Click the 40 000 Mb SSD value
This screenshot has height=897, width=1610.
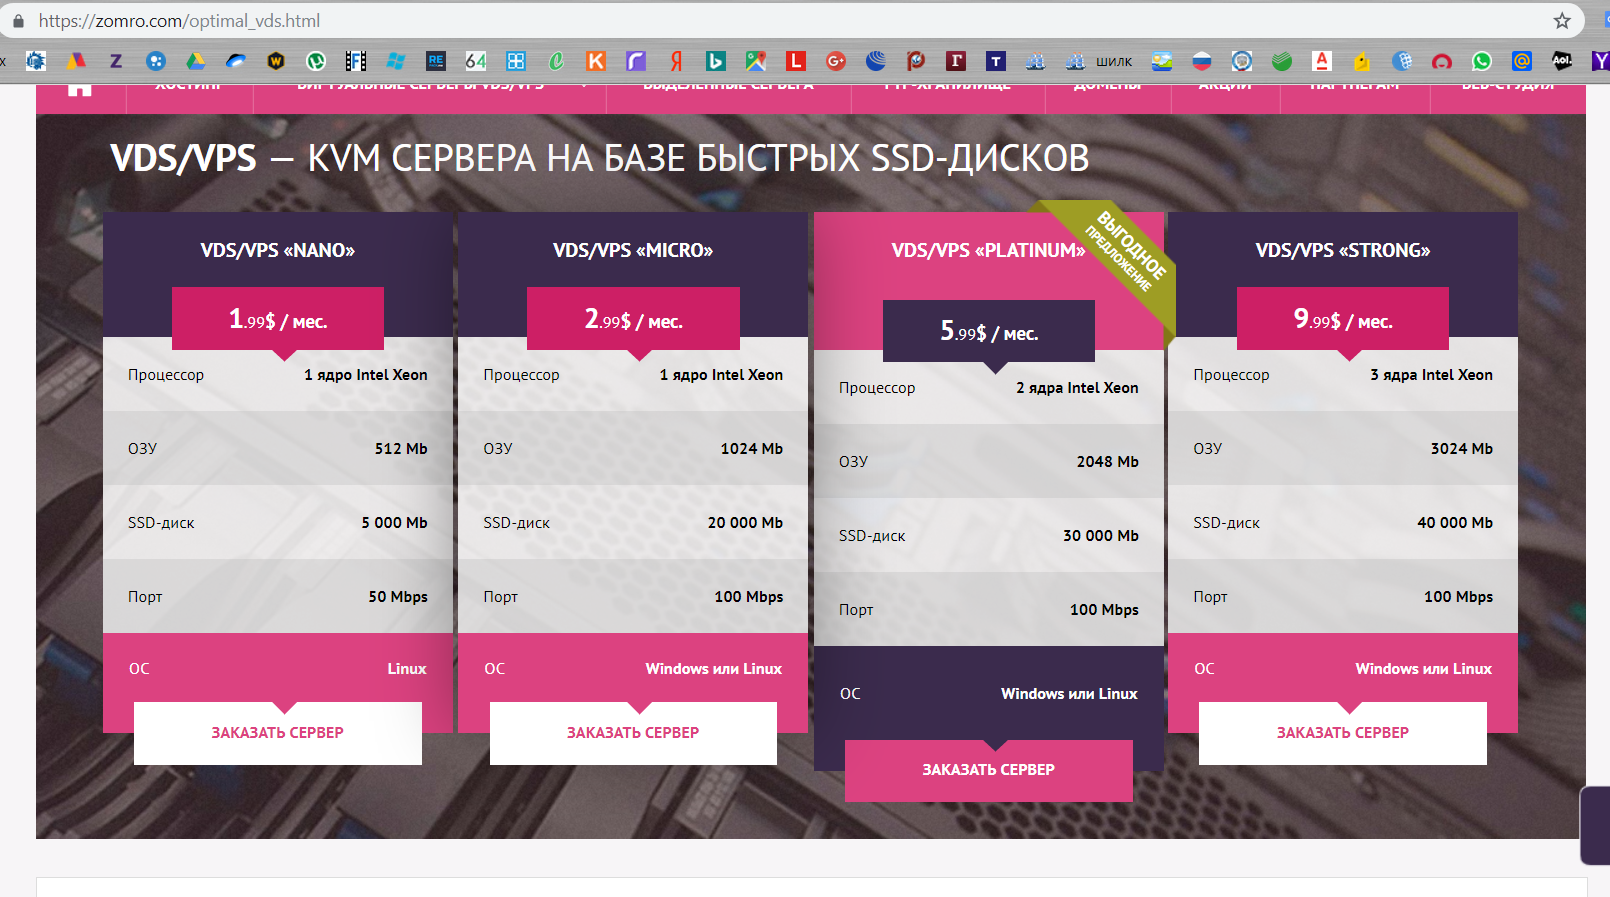pos(1455,523)
